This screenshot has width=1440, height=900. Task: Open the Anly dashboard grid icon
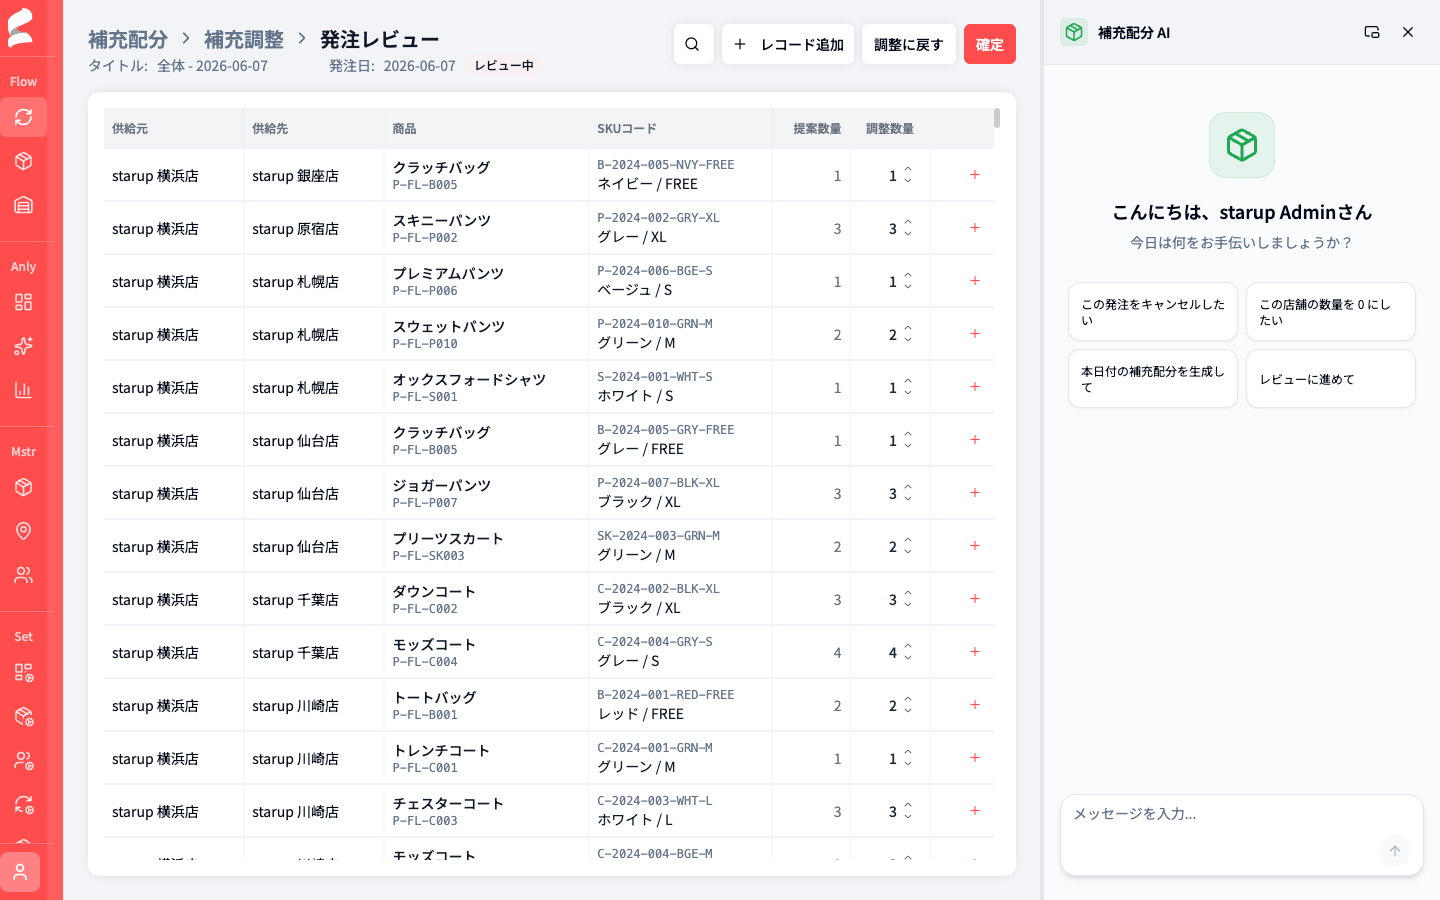(23, 302)
